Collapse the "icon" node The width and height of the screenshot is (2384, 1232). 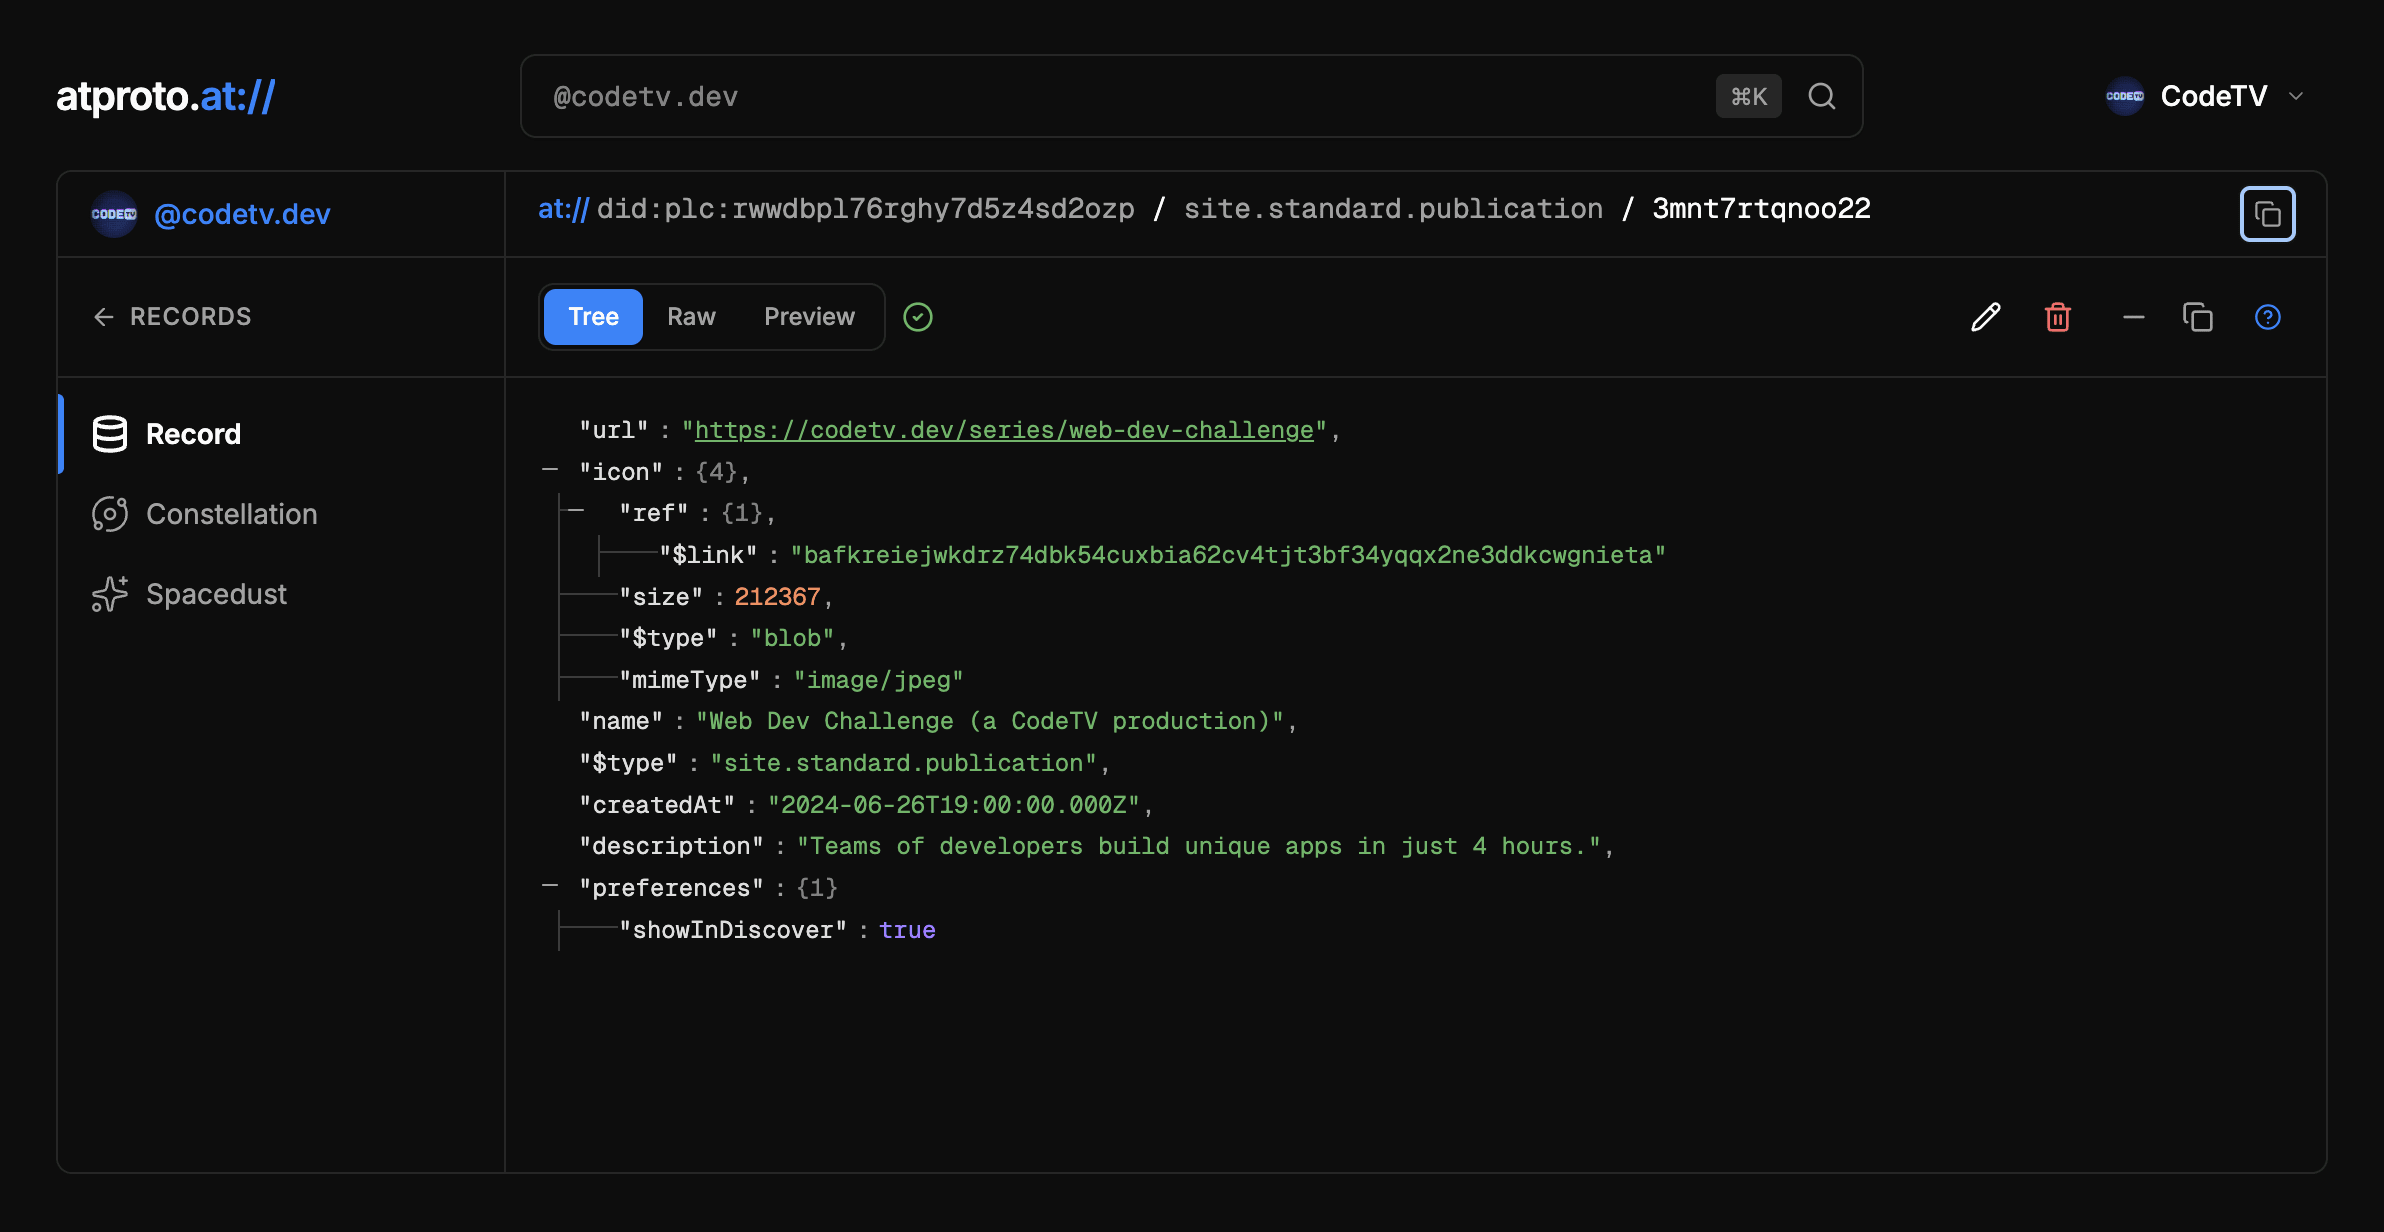[x=550, y=470]
